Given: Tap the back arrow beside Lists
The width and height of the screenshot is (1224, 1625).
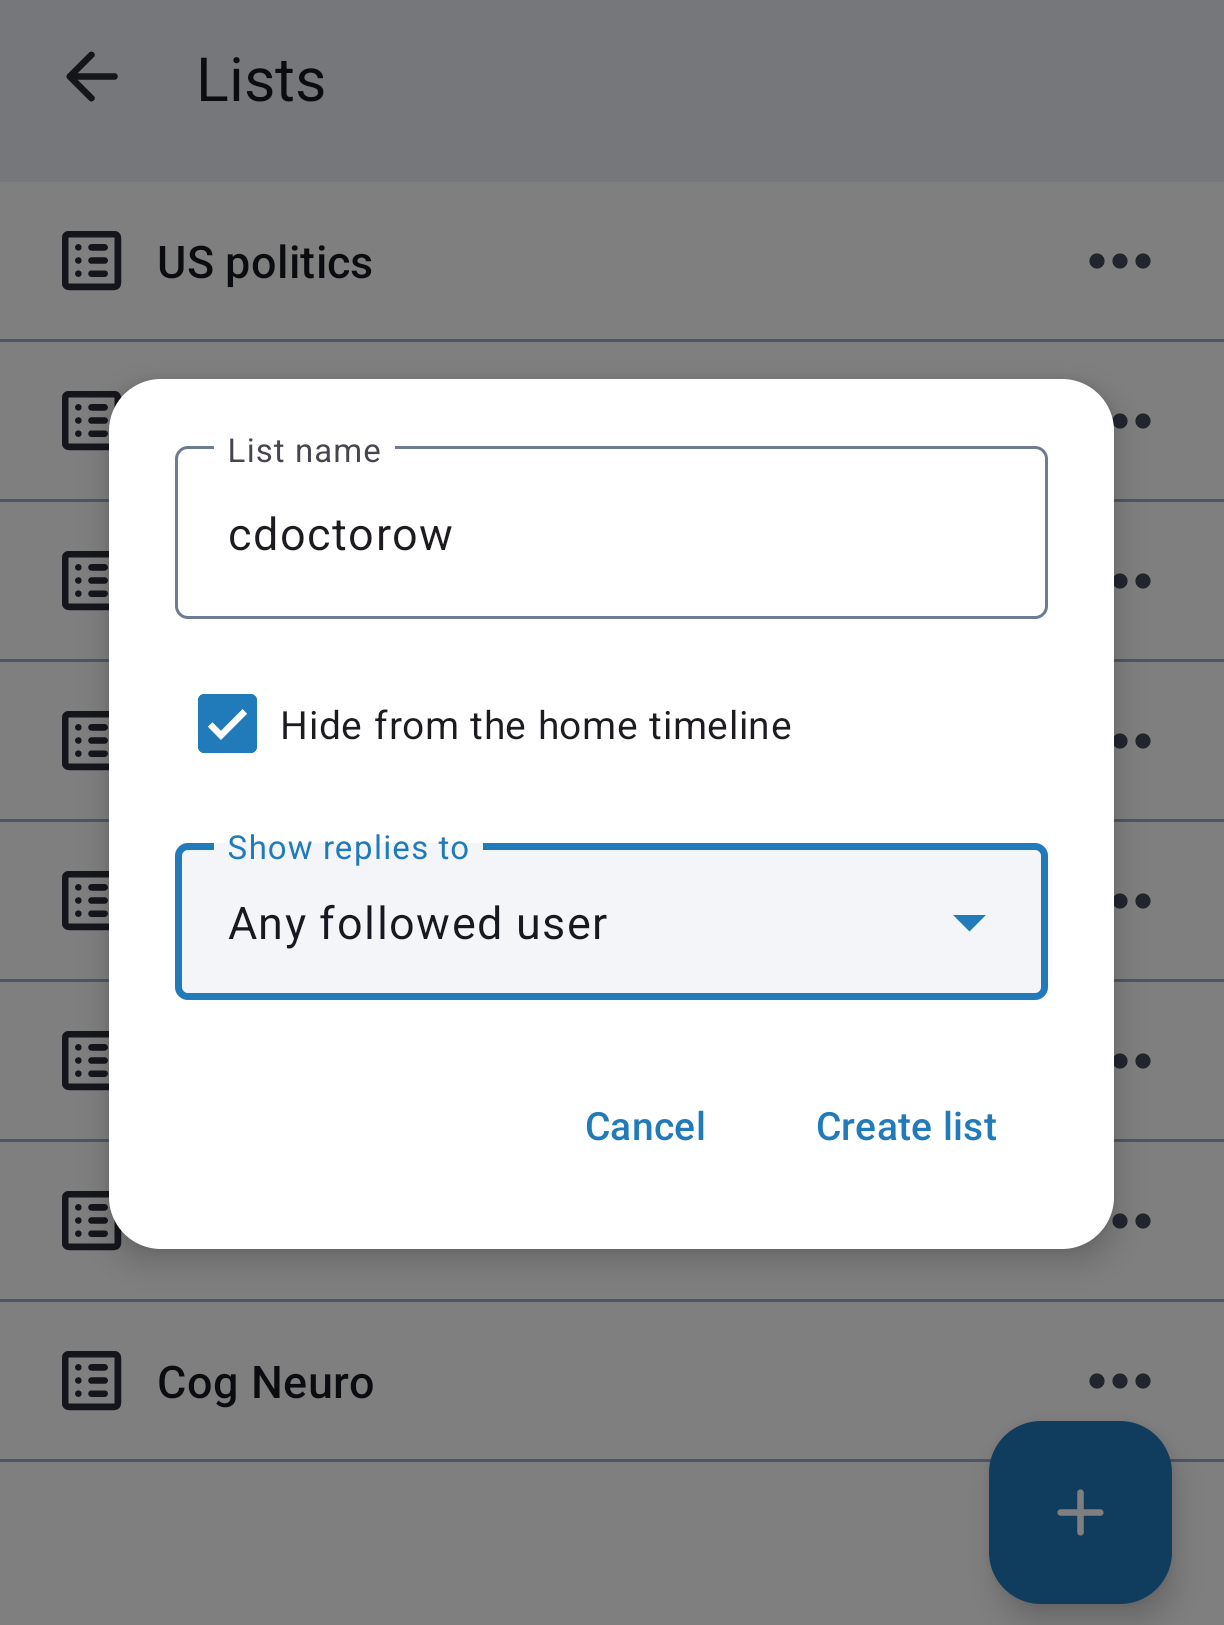Looking at the screenshot, I should tap(92, 78).
